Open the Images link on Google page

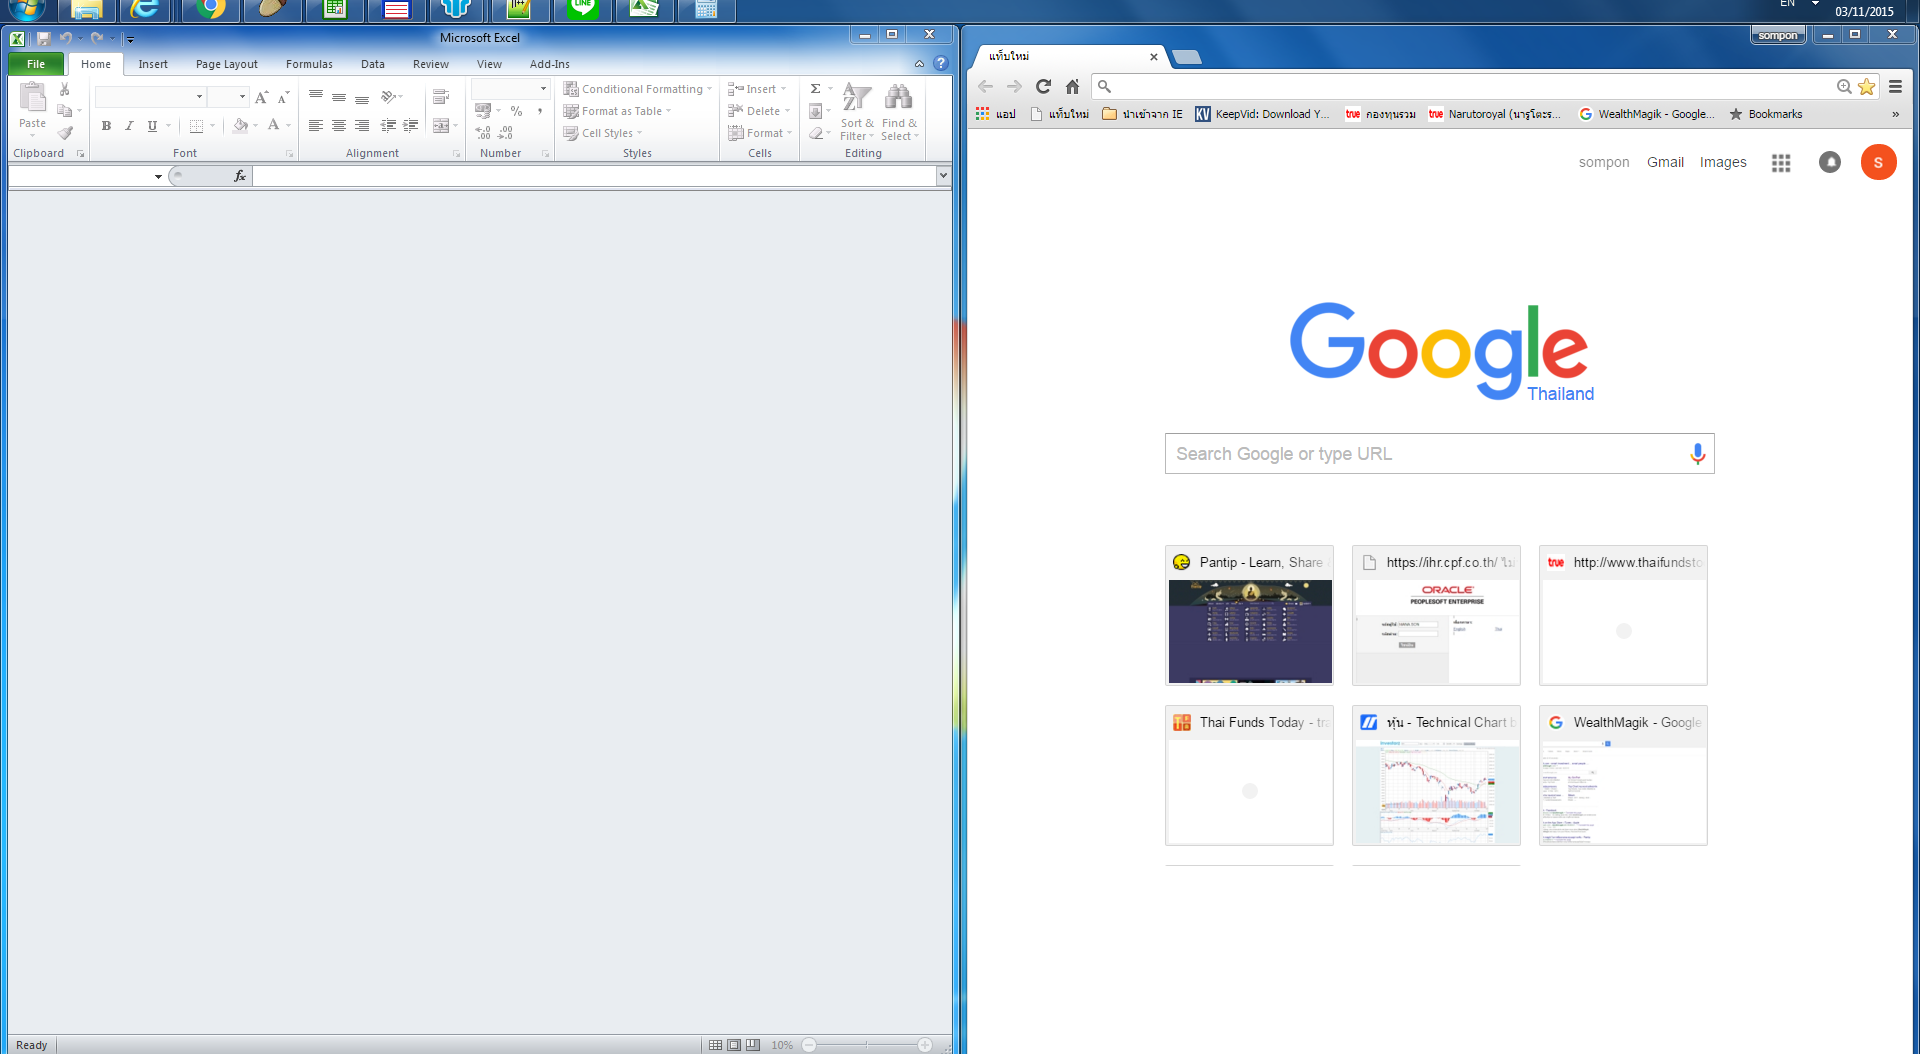click(x=1723, y=162)
